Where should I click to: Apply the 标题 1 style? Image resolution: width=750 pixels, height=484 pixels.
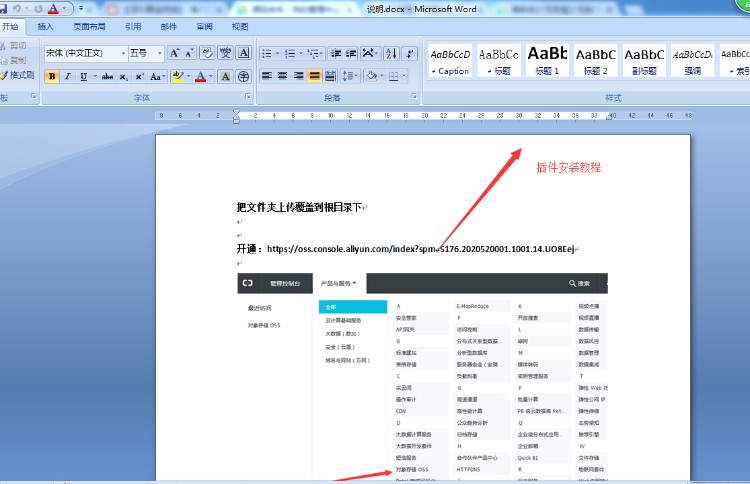pos(547,61)
